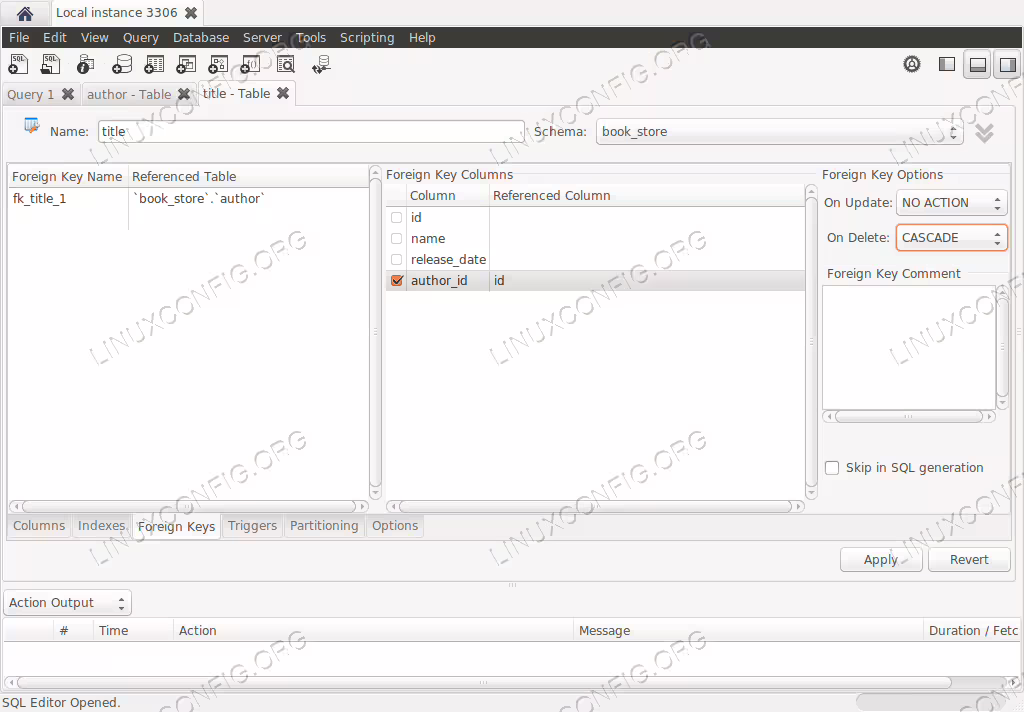
Task: Toggle the bottom output panel icon
Action: 978,65
